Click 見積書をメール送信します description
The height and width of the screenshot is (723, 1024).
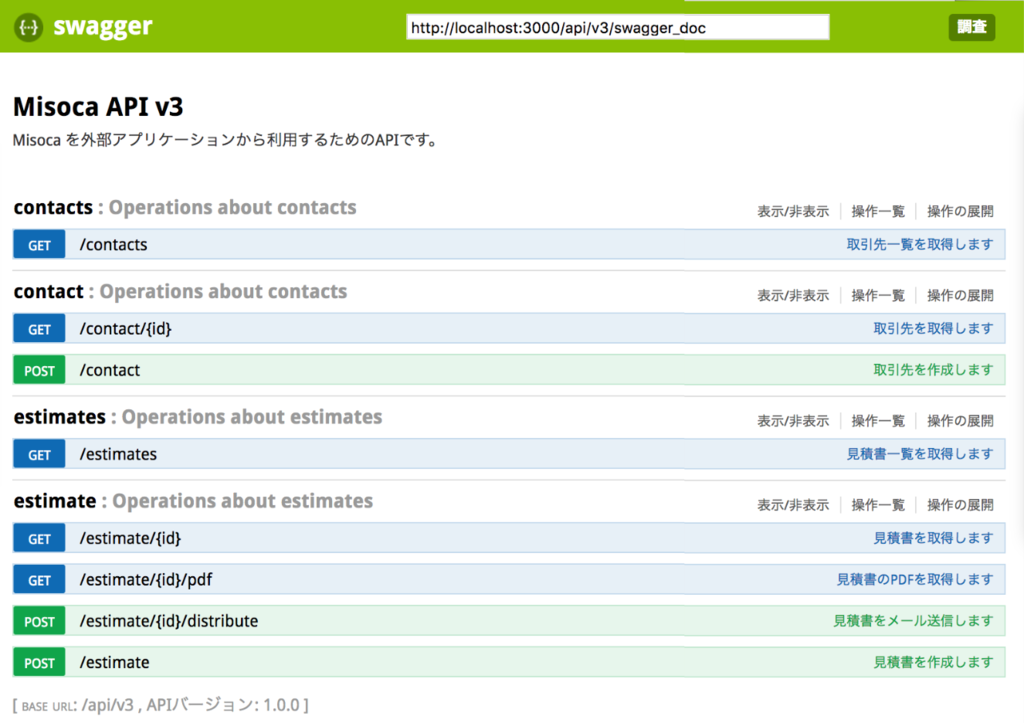(x=913, y=621)
